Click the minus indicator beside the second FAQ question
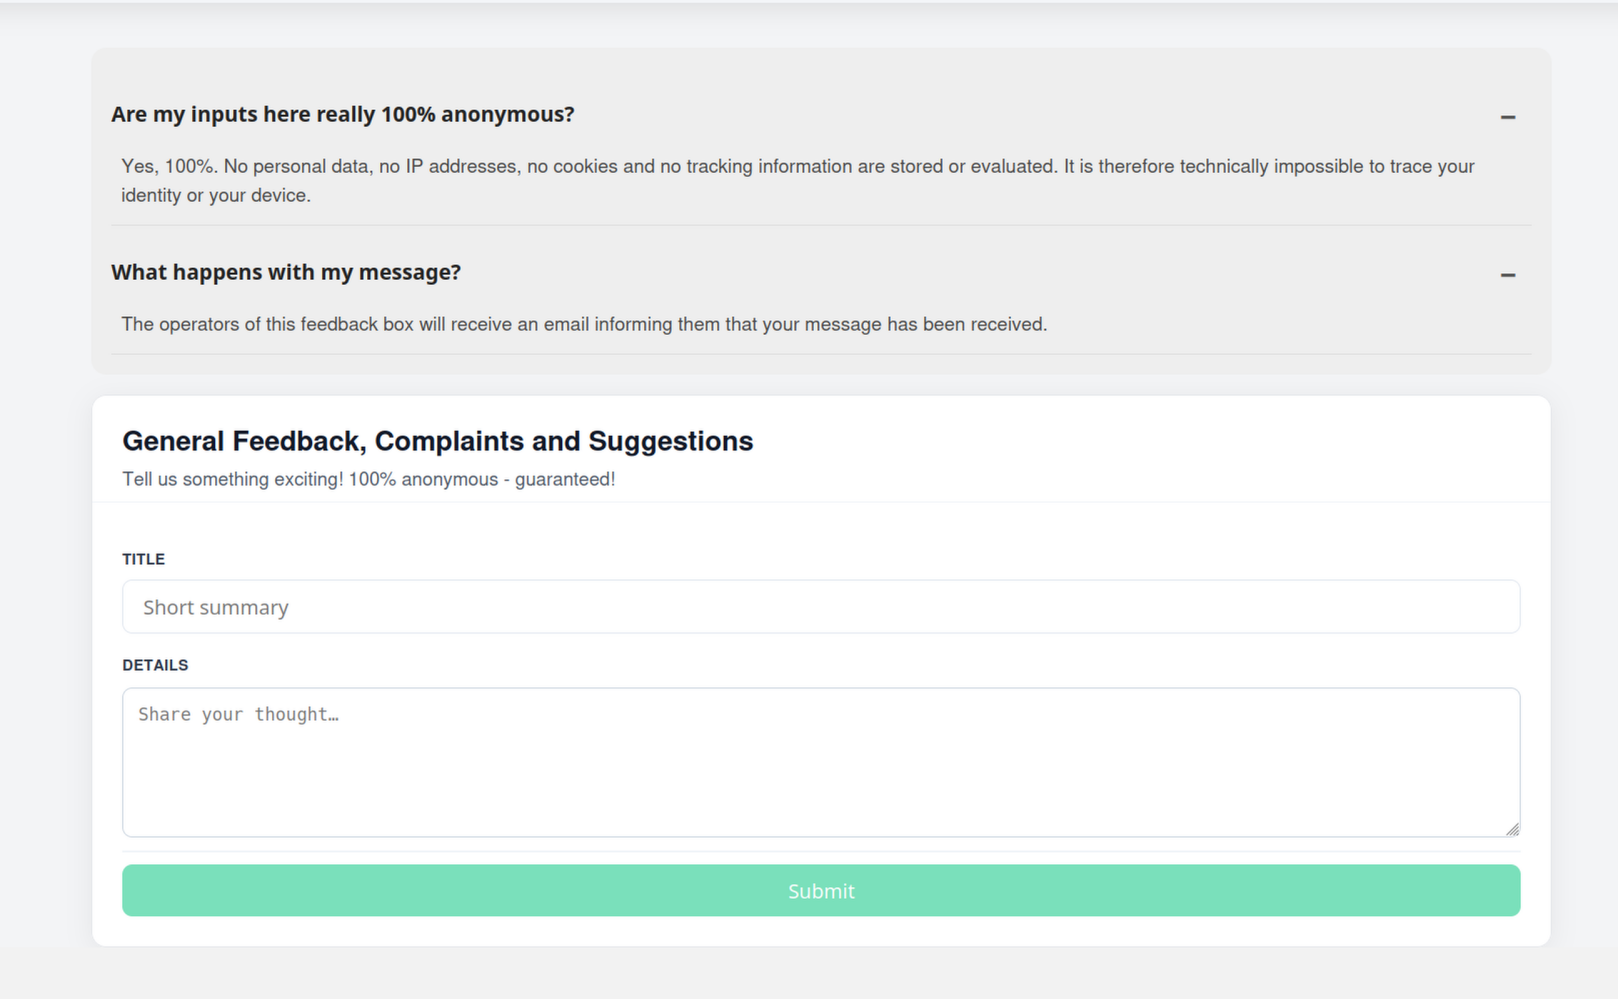The width and height of the screenshot is (1618, 999). pos(1506,273)
